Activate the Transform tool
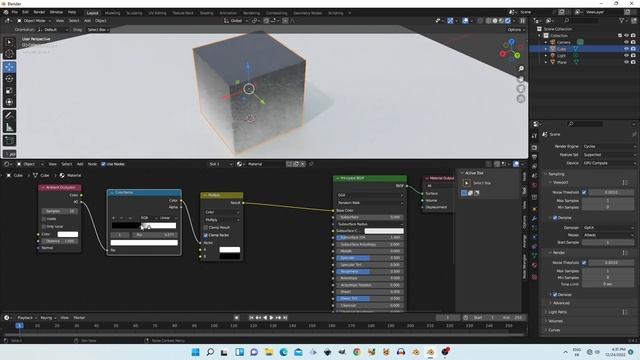Screen dimensions: 640x360 point(9,102)
